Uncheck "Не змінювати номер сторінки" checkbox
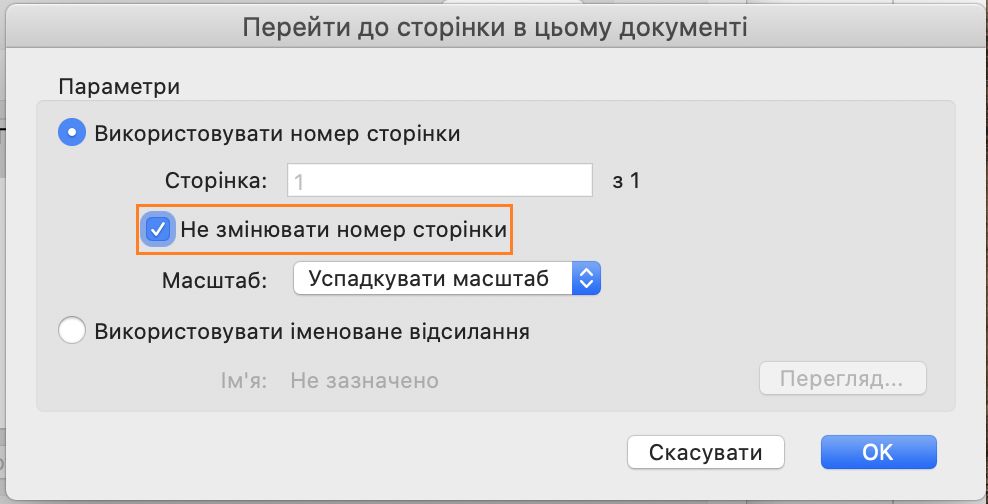 pyautogui.click(x=158, y=229)
